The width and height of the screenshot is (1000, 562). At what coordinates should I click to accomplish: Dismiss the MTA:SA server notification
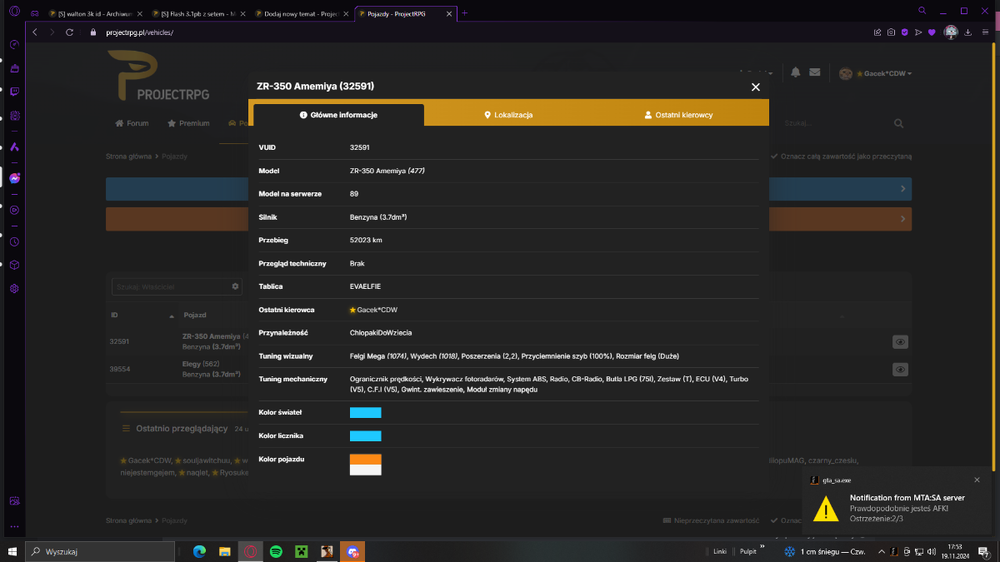click(976, 480)
